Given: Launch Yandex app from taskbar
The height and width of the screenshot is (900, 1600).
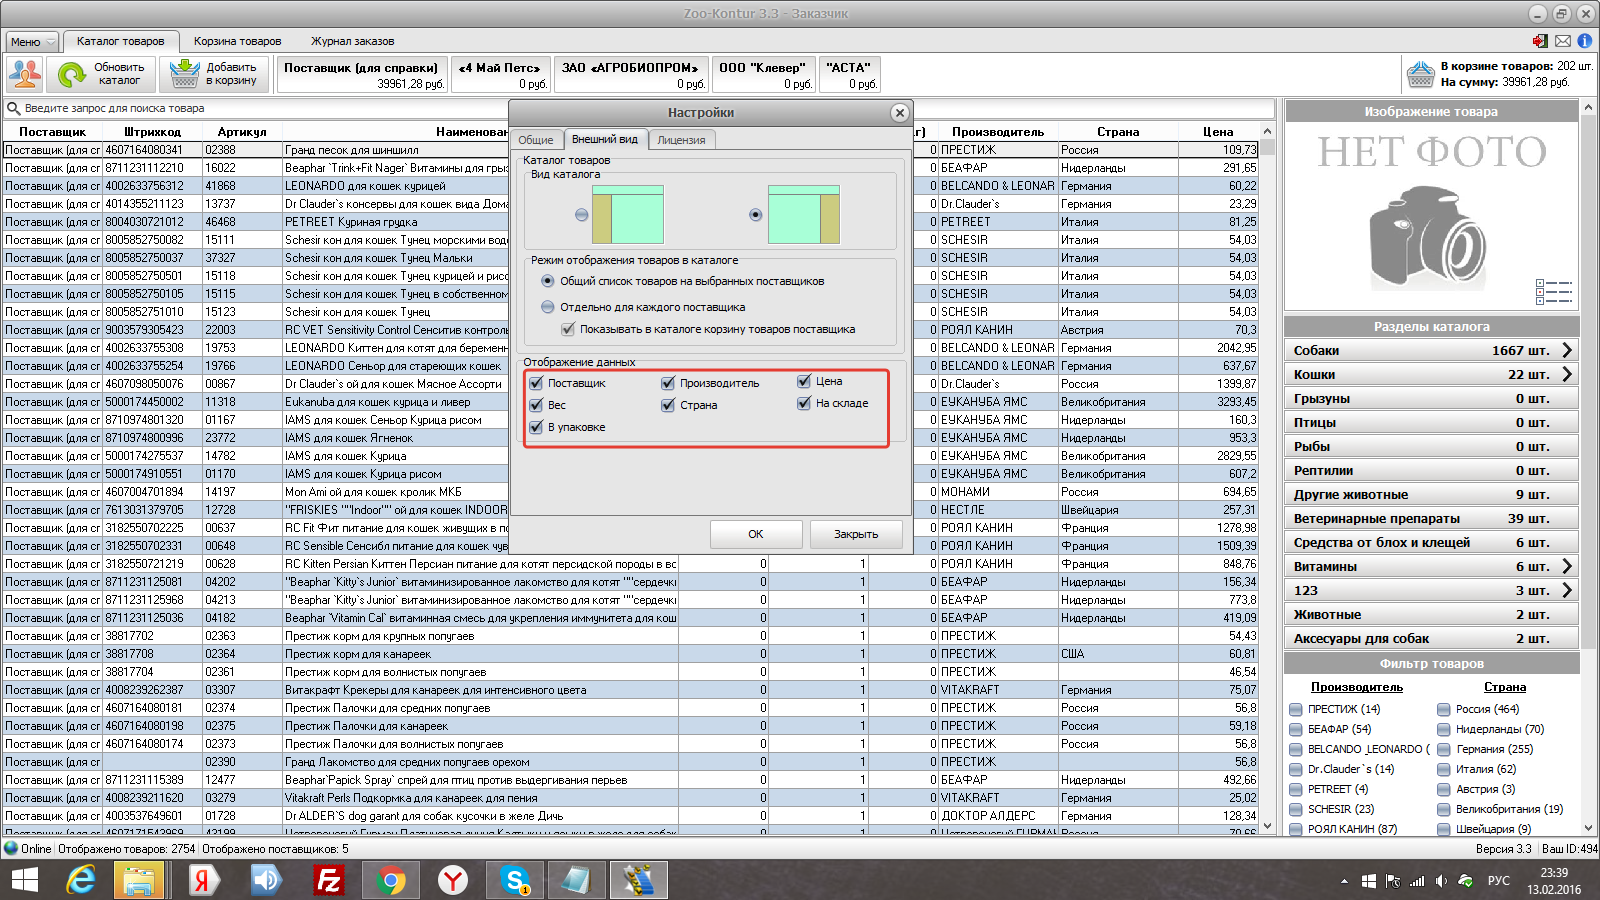Looking at the screenshot, I should click(x=203, y=880).
